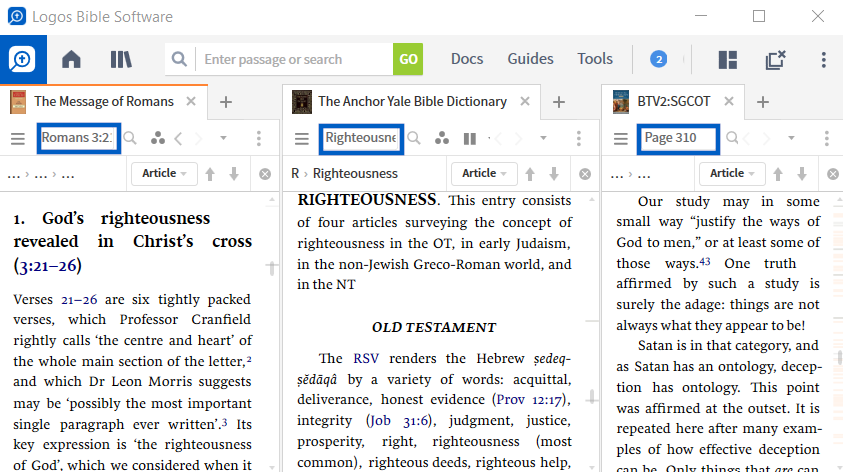Open Article dropdown in Message of Romans
This screenshot has height=472, width=843.
click(x=164, y=173)
